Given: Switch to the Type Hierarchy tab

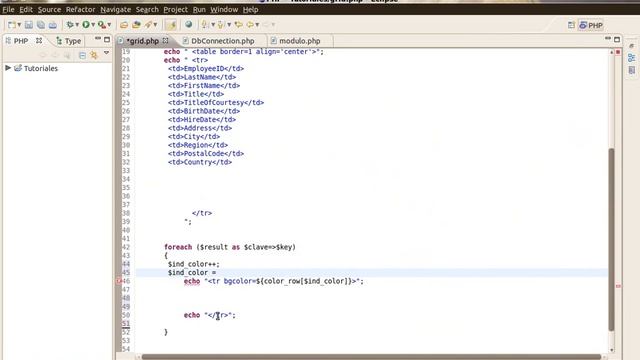Looking at the screenshot, I should 69,41.
